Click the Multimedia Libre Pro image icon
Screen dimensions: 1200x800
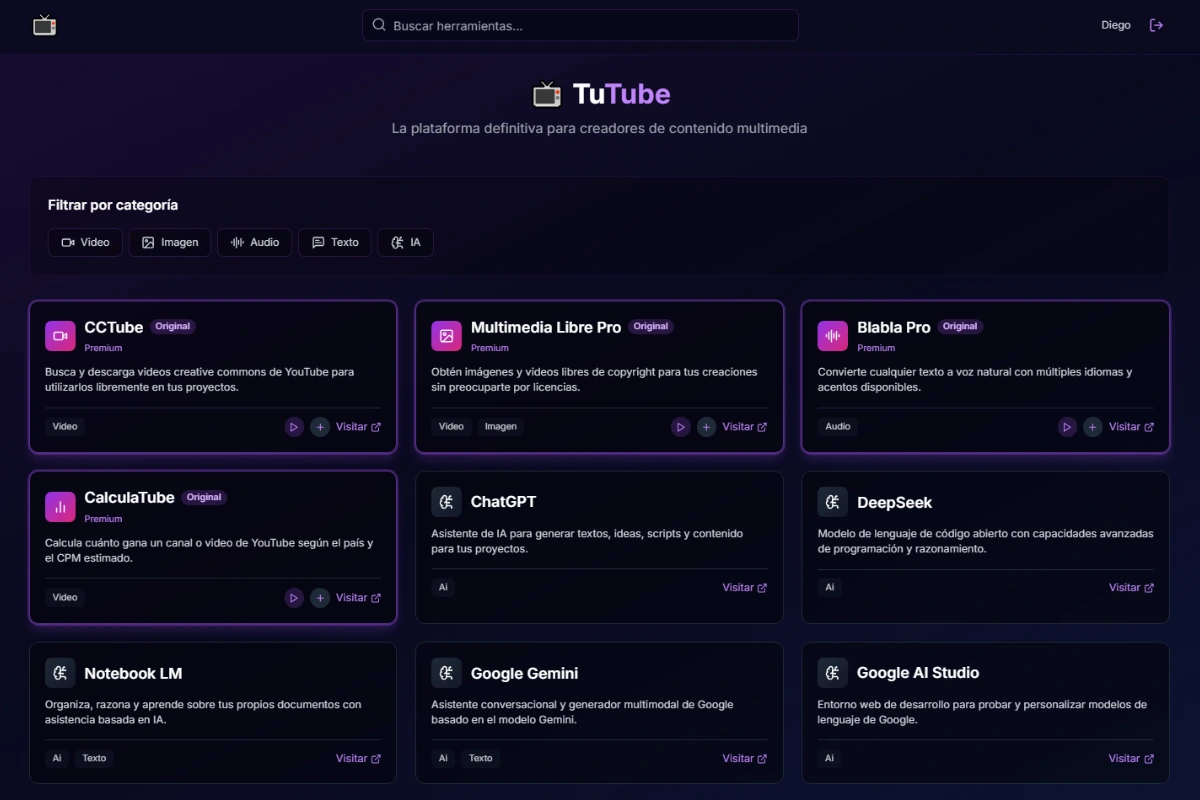click(x=446, y=336)
